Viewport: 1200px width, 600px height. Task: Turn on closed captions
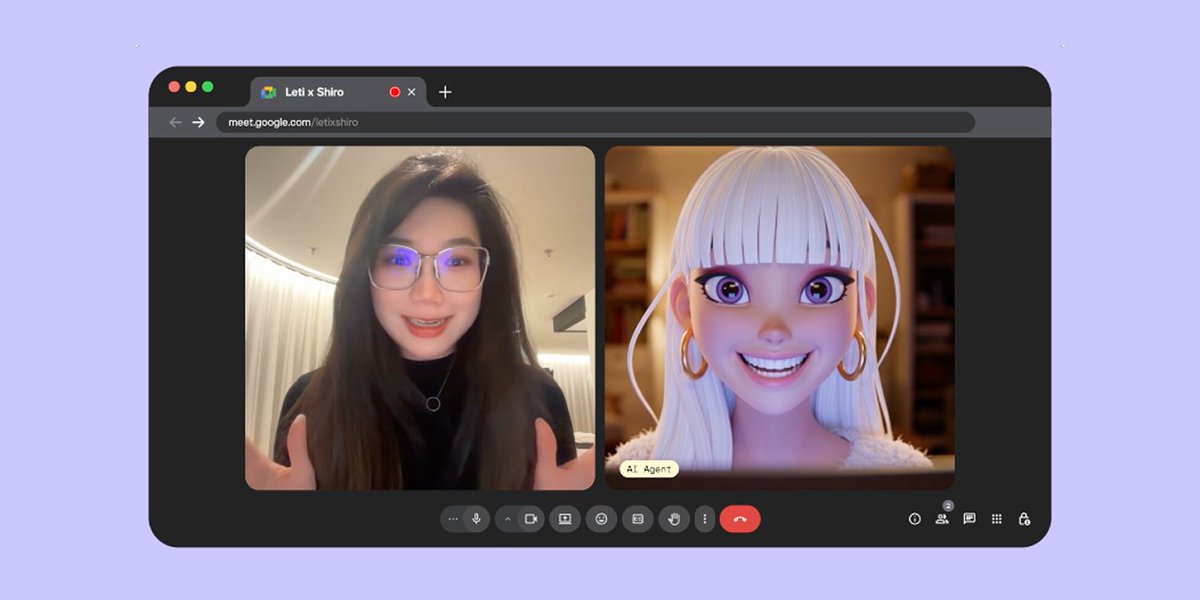[637, 519]
